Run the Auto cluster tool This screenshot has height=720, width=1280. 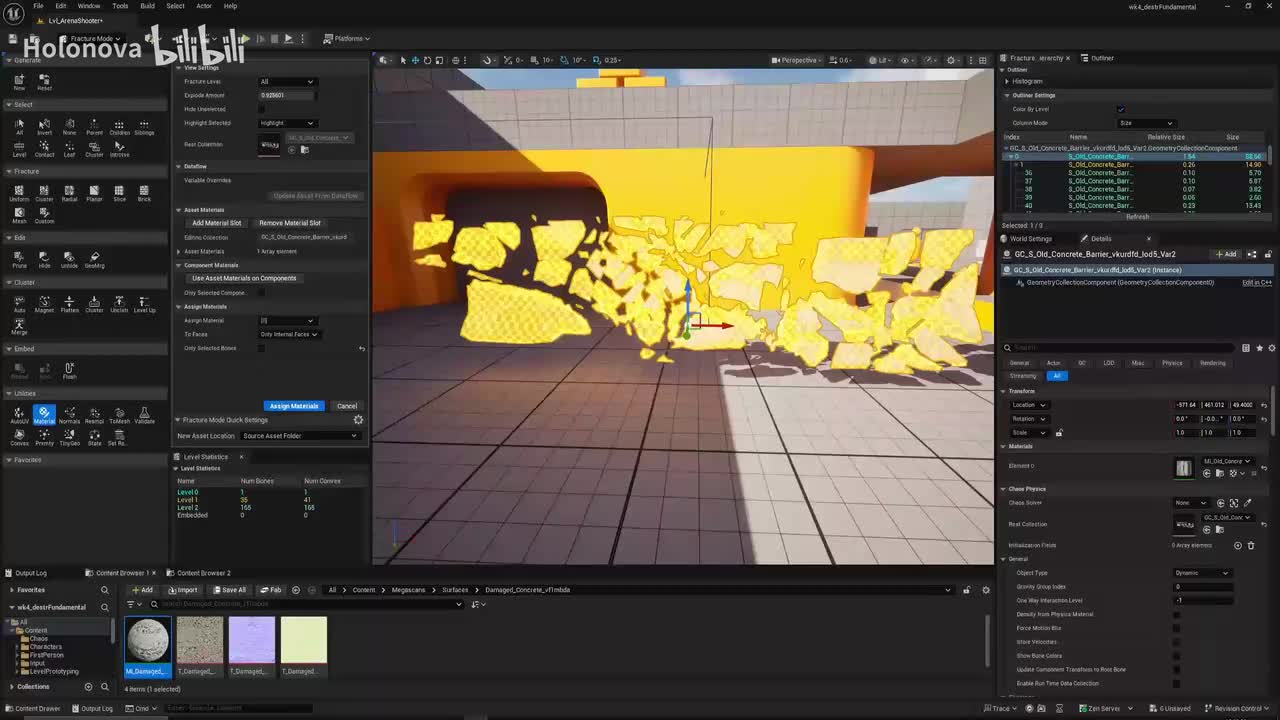click(19, 304)
